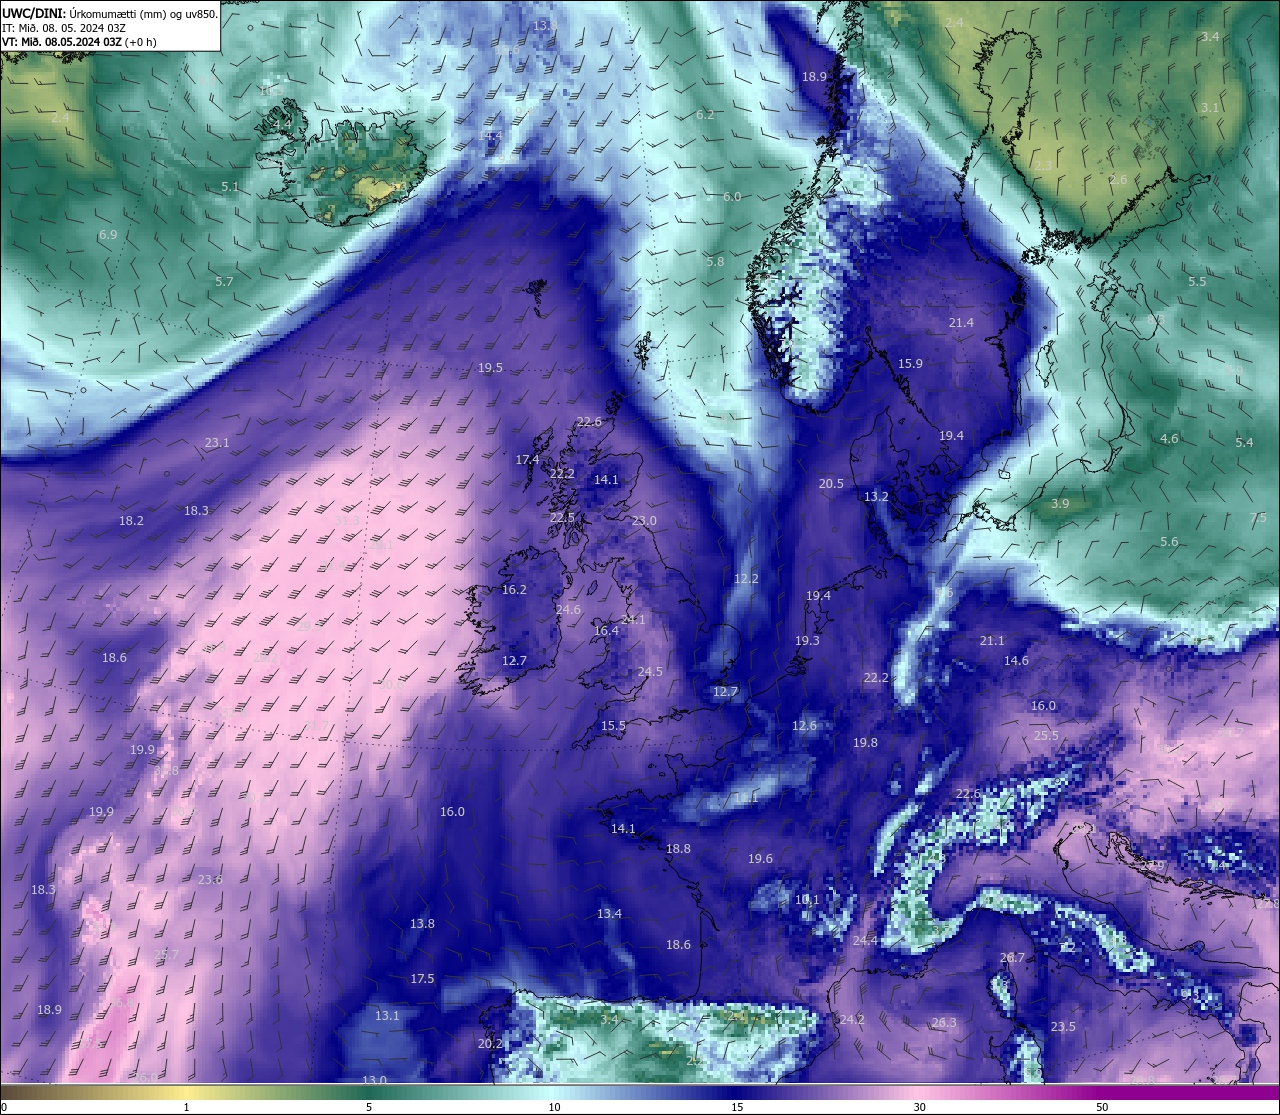
Task: Click the 19.6 value over central France
Action: pos(760,859)
